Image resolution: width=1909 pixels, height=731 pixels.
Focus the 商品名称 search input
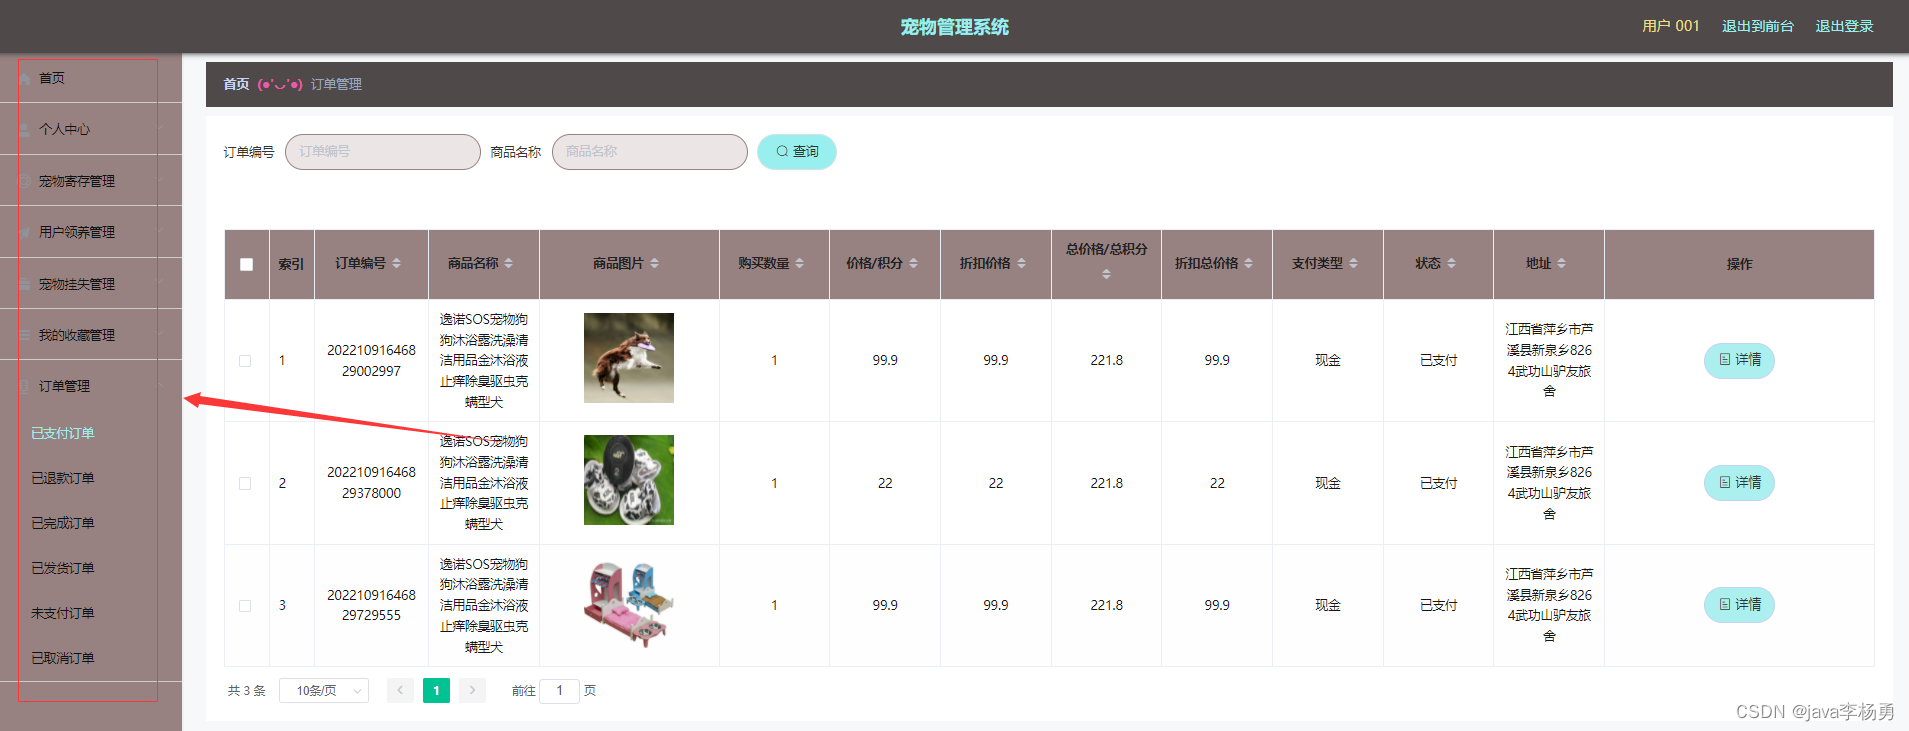[650, 152]
